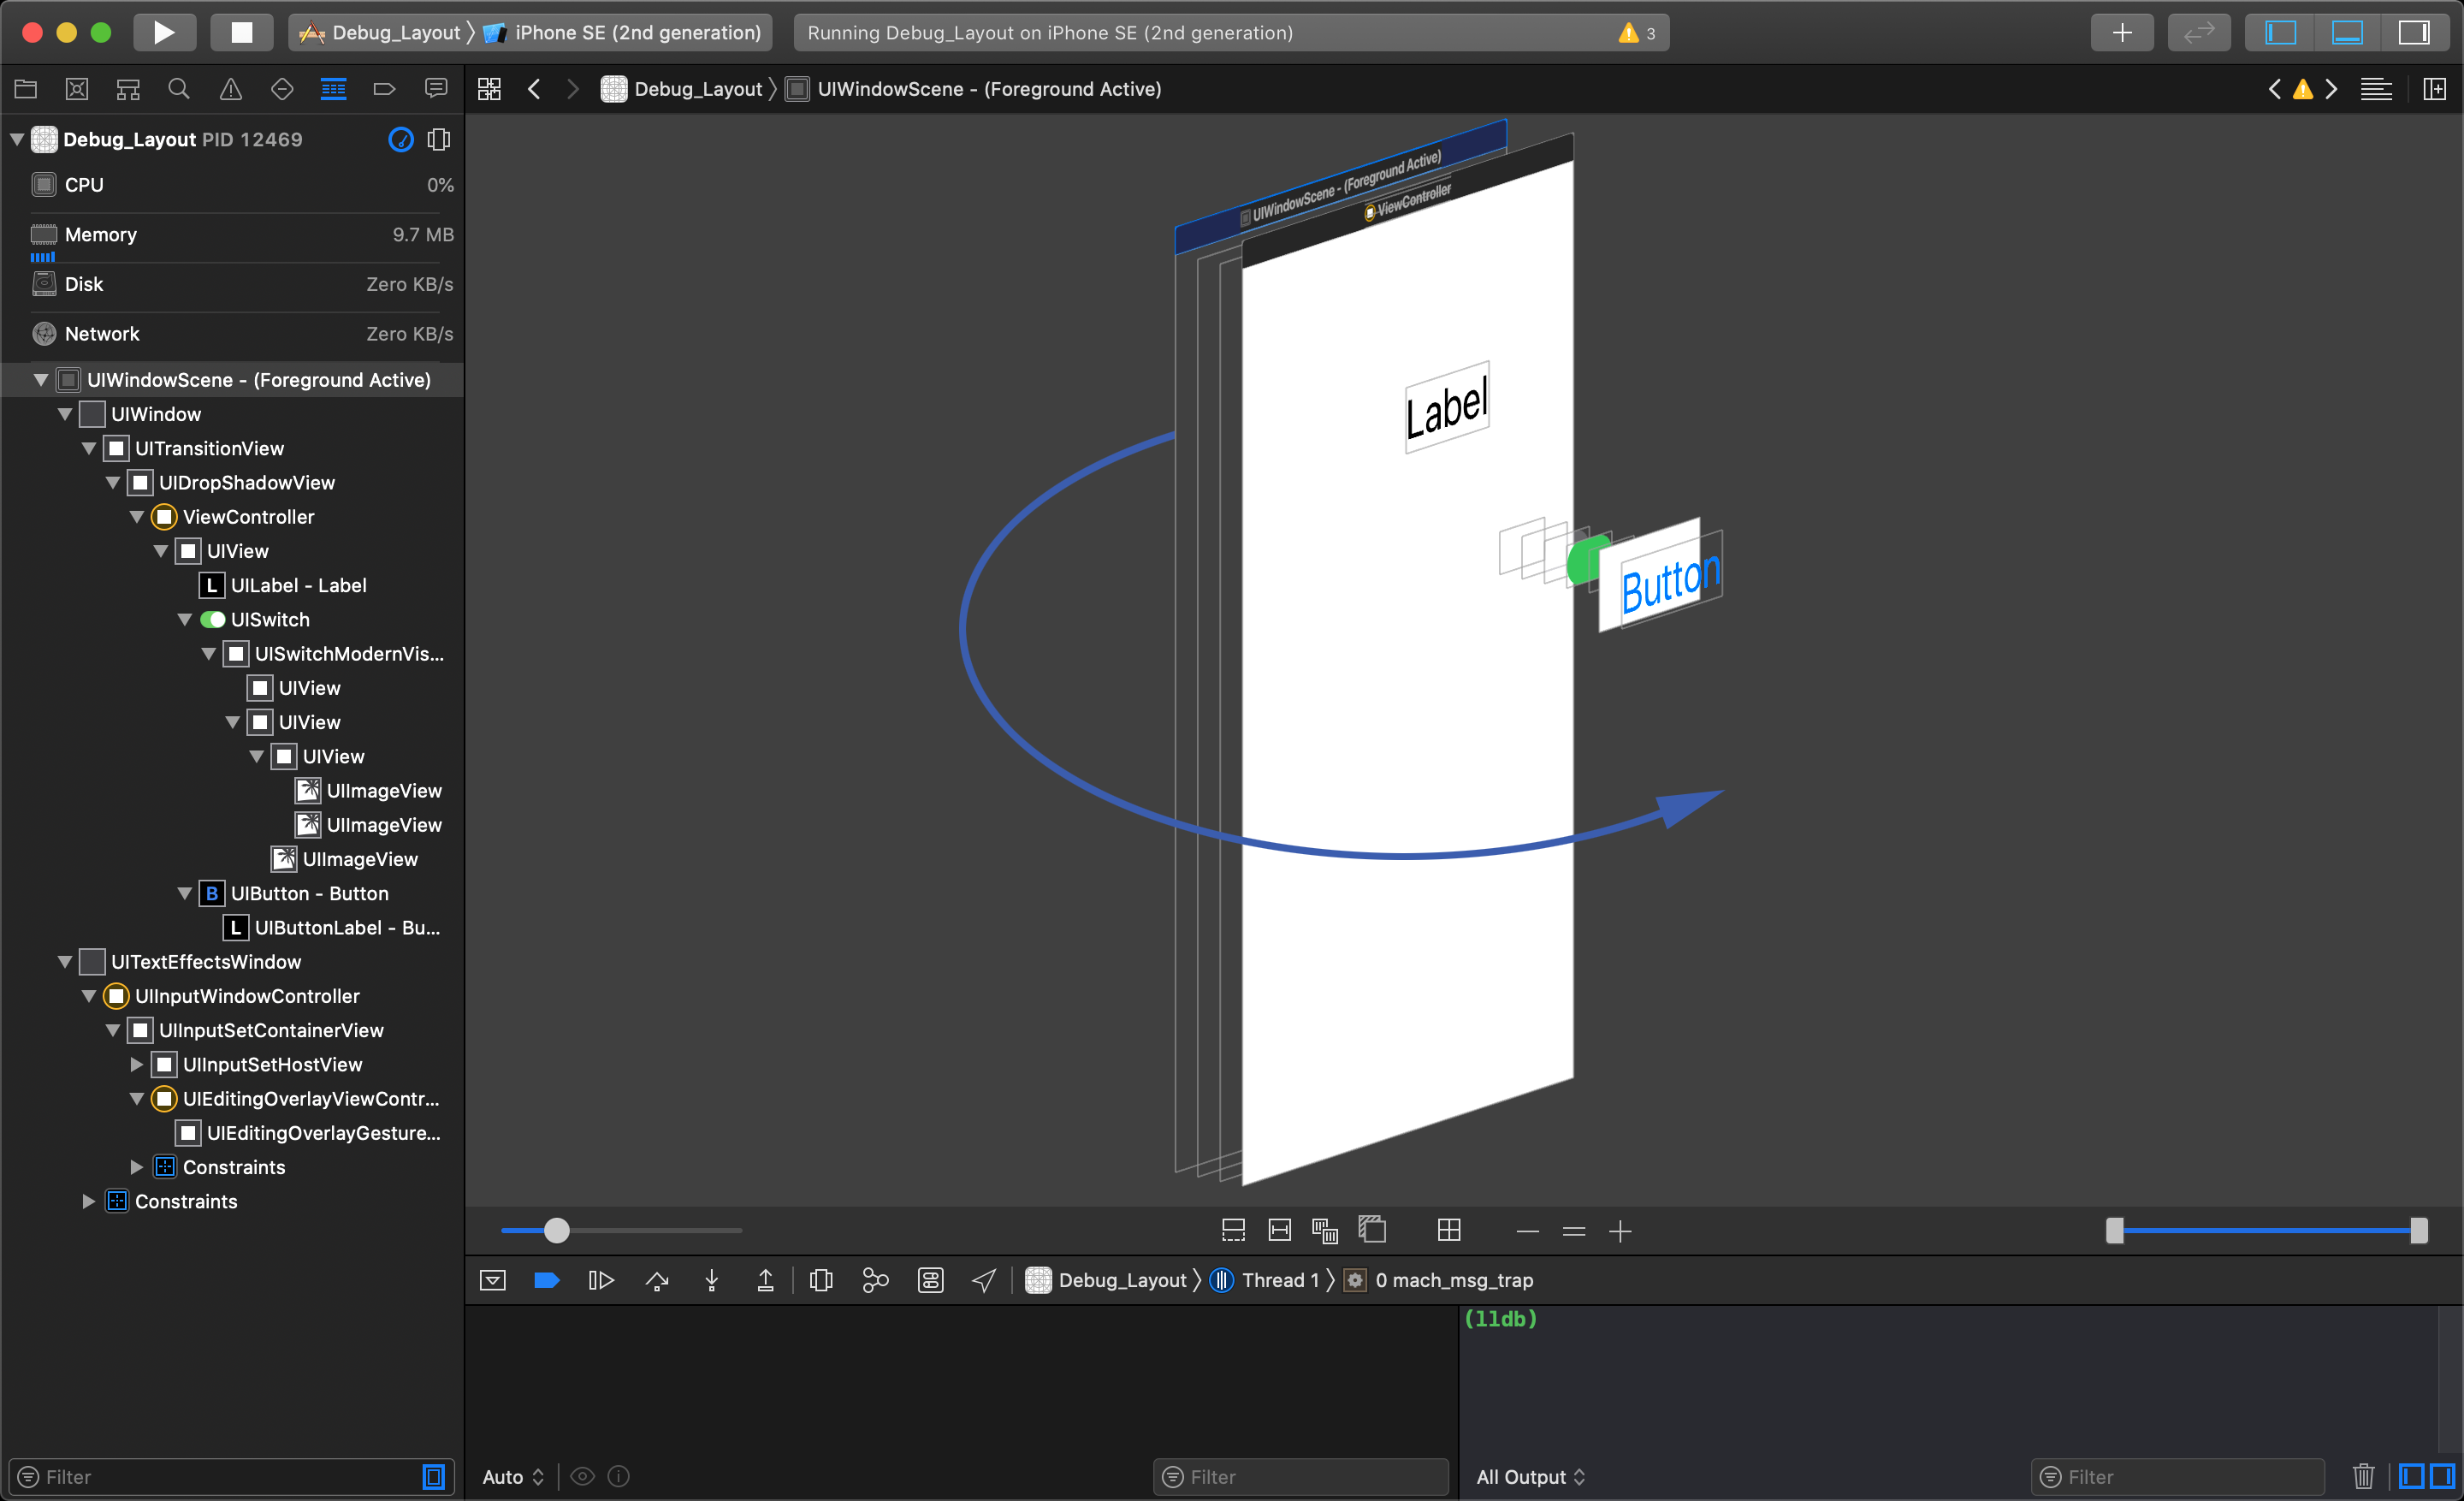2464x1501 pixels.
Task: Click the Run (play) button
Action: [x=164, y=32]
